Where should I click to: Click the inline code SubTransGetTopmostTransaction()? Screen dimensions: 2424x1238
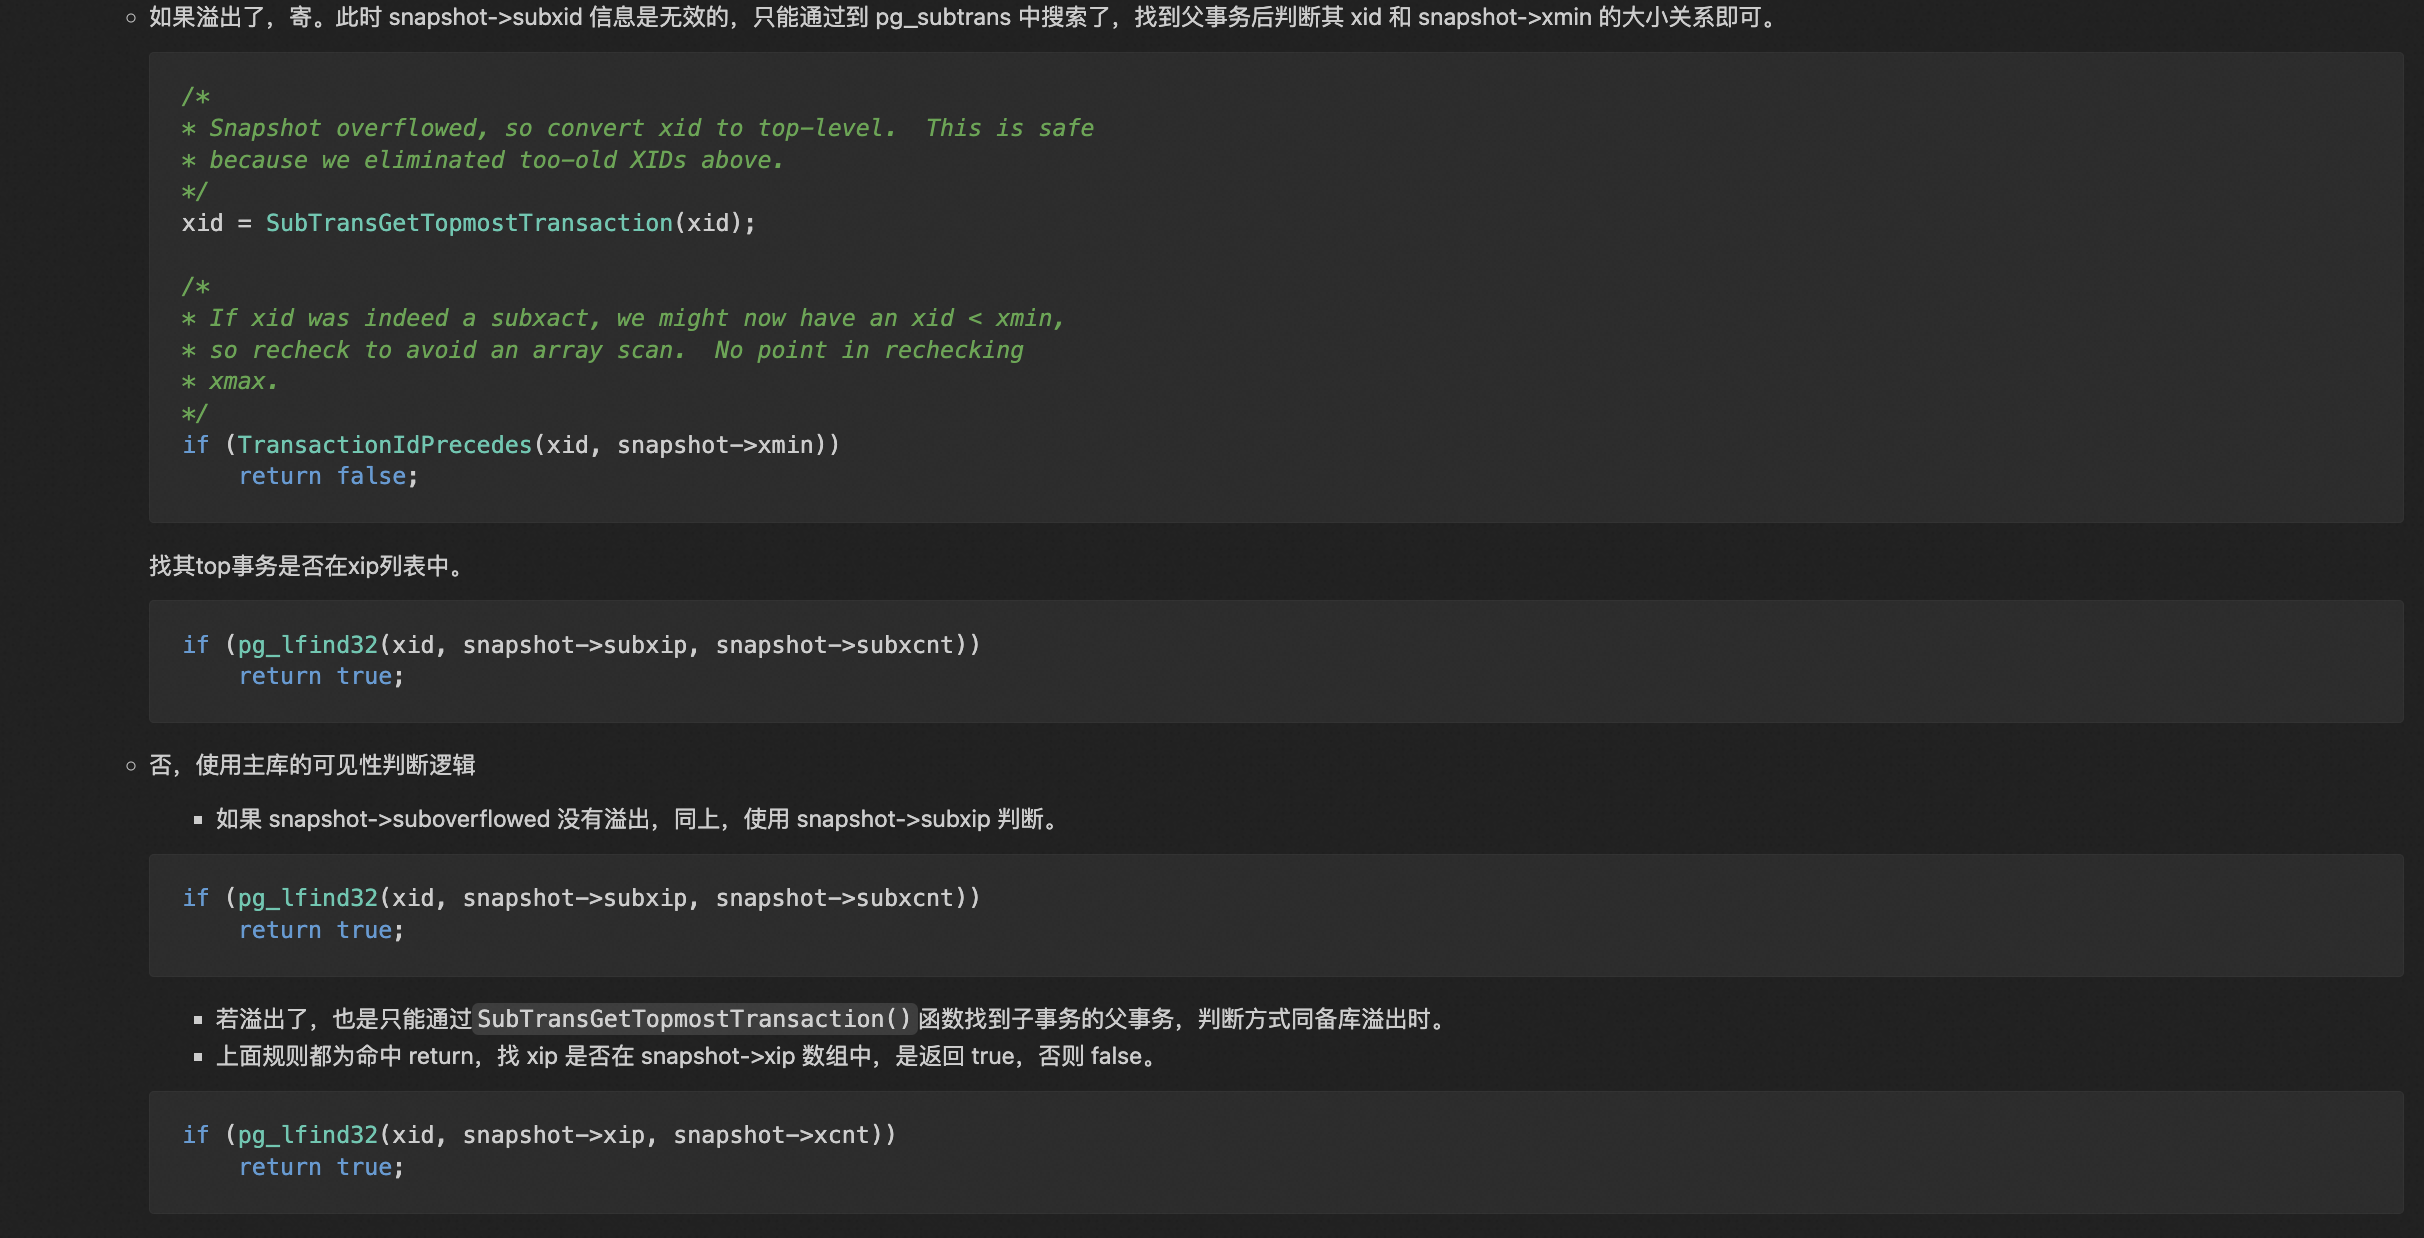pyautogui.click(x=694, y=1019)
